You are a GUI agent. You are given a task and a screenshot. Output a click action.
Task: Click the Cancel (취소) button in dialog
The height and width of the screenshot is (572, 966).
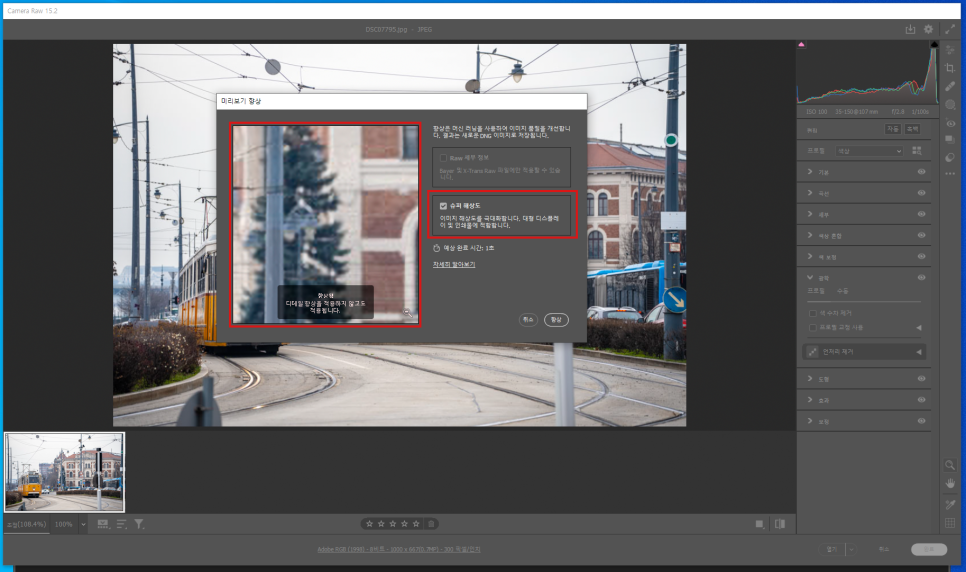click(528, 320)
